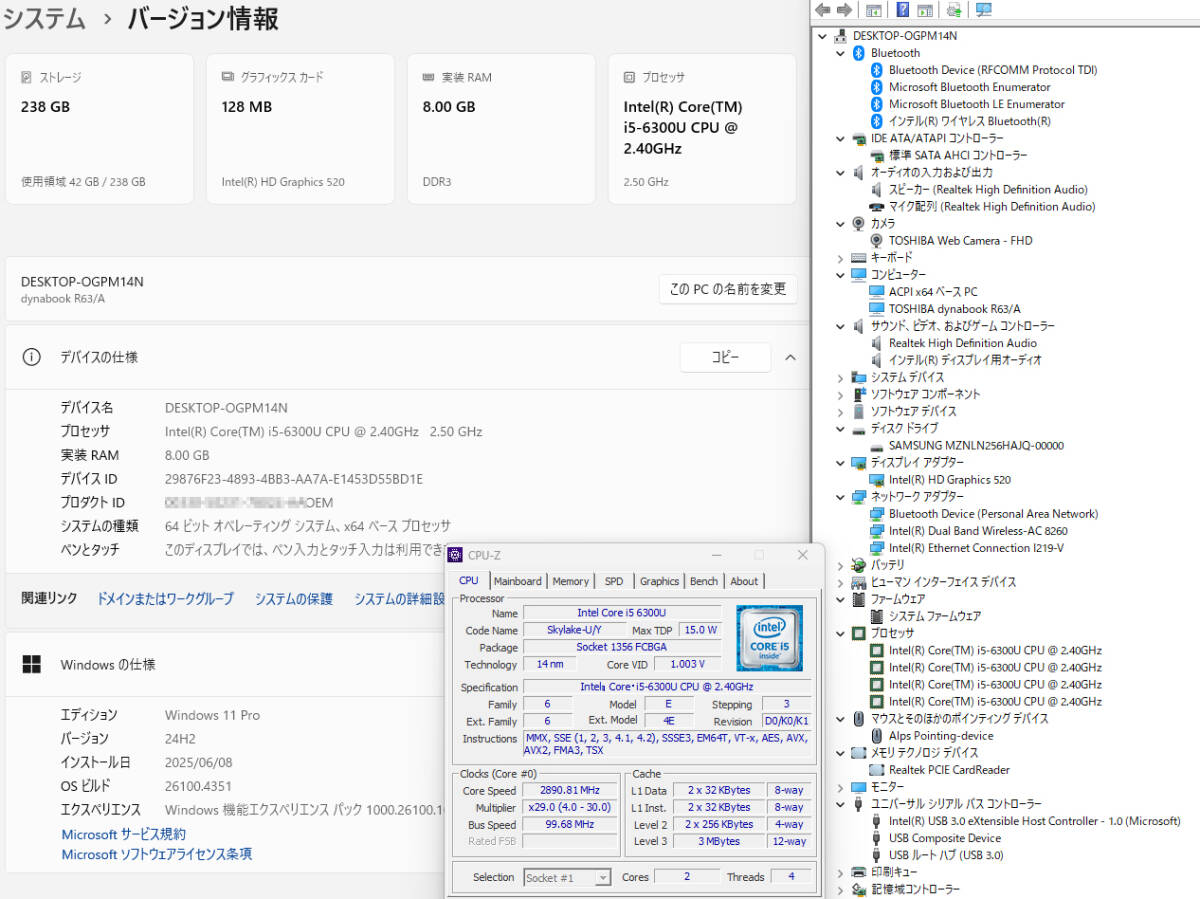Image resolution: width=1200 pixels, height=899 pixels.
Task: Expand the バッテリ category
Action: pos(841,565)
